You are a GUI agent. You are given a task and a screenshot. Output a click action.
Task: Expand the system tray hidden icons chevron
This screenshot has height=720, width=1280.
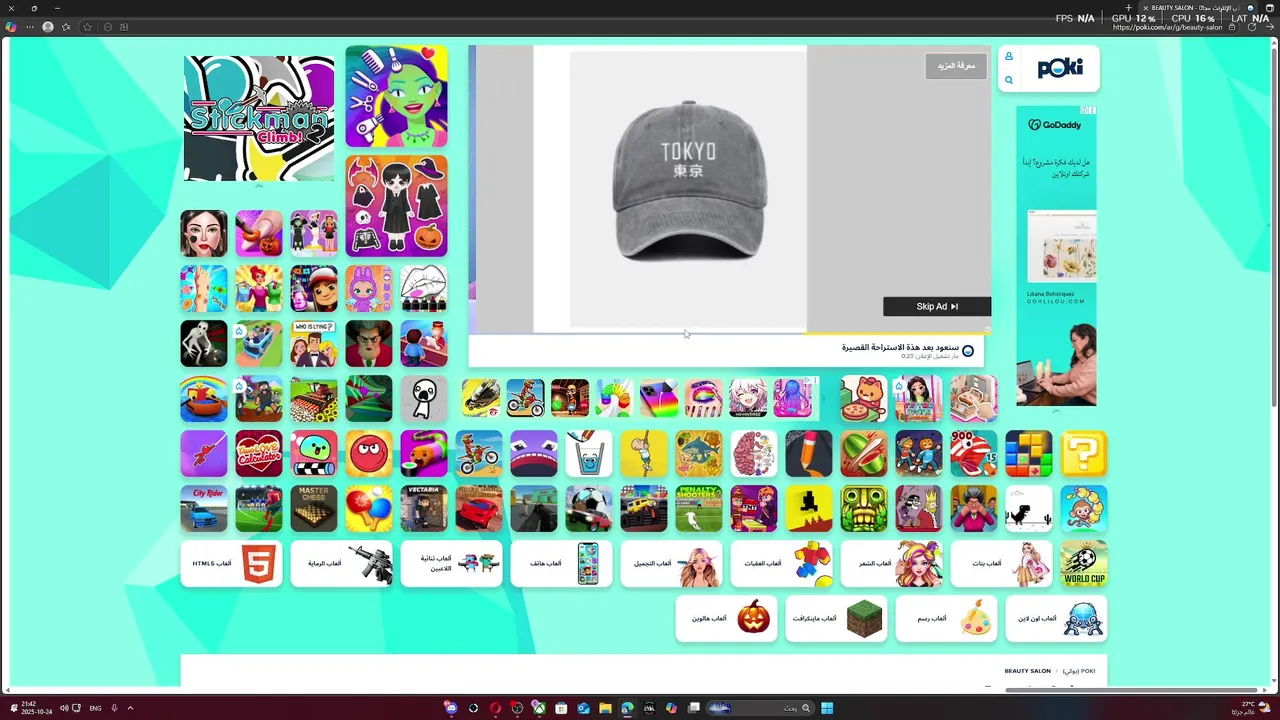pyautogui.click(x=130, y=708)
